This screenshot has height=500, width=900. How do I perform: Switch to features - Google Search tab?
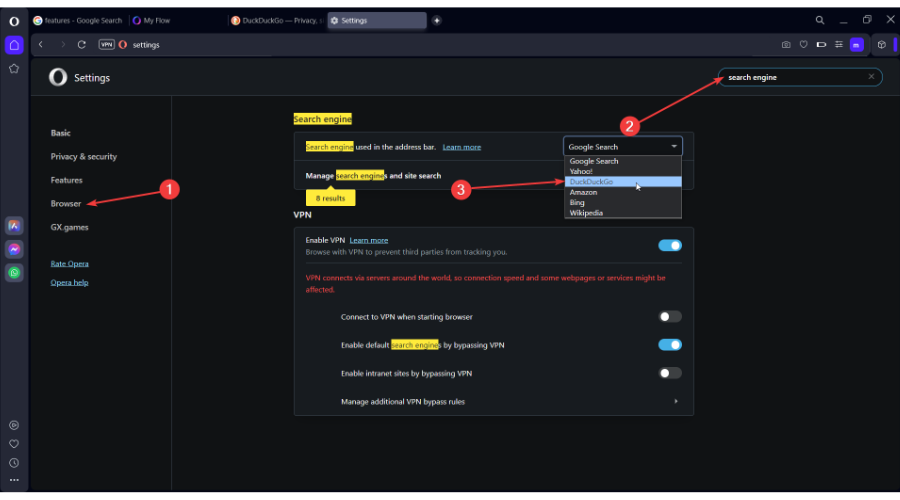79,21
